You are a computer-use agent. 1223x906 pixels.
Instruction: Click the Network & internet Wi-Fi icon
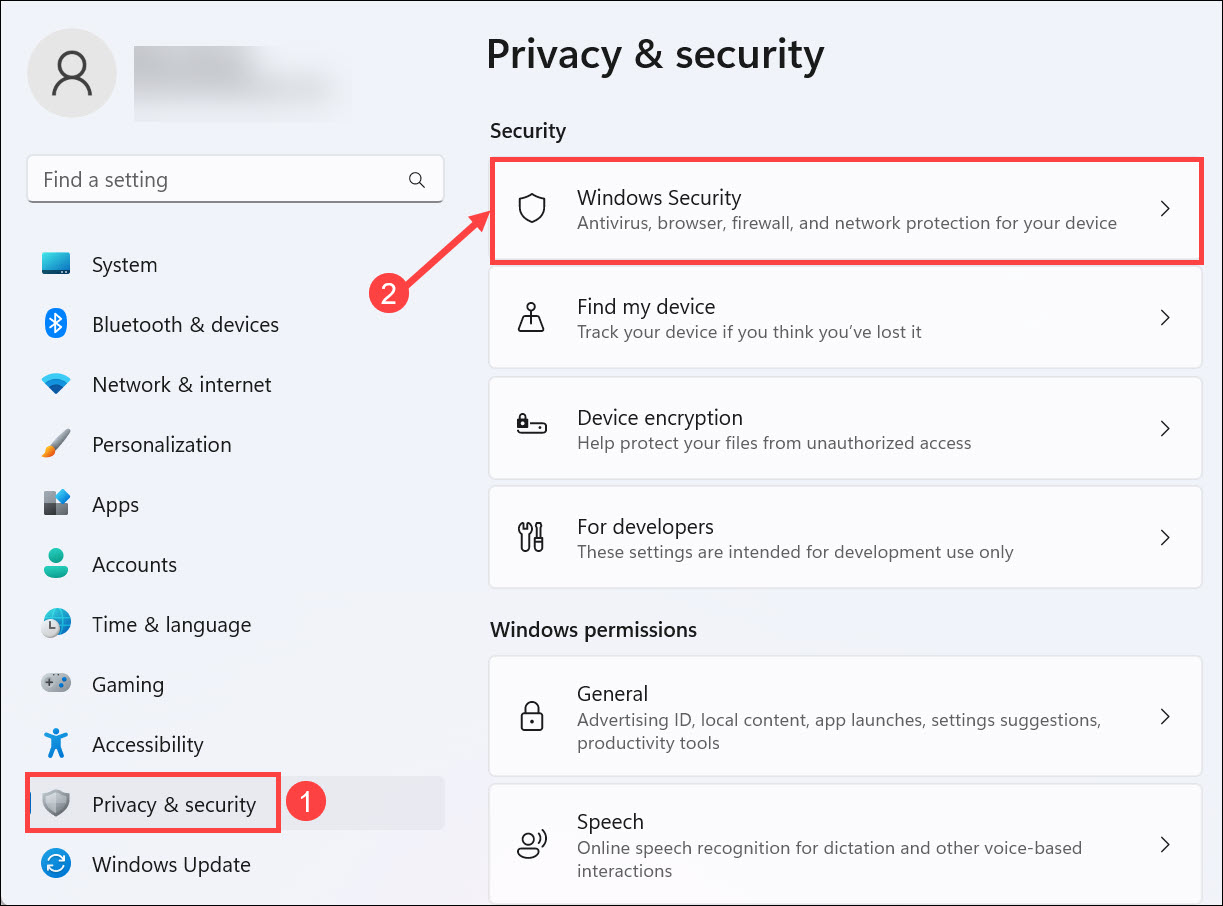56,384
